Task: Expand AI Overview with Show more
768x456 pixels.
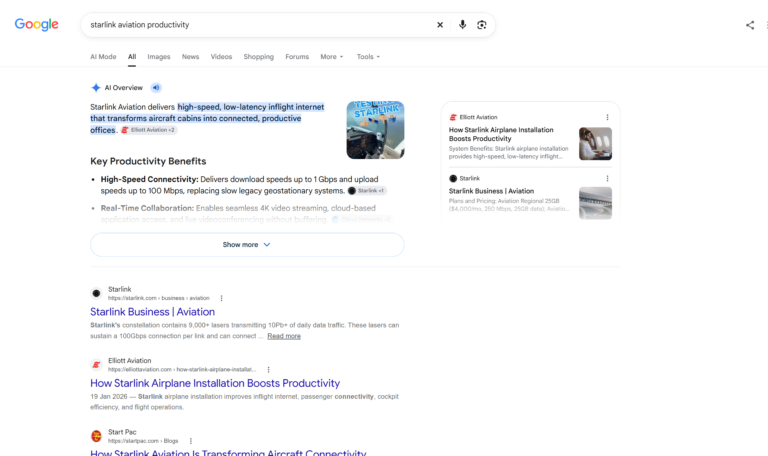Action: pyautogui.click(x=247, y=244)
